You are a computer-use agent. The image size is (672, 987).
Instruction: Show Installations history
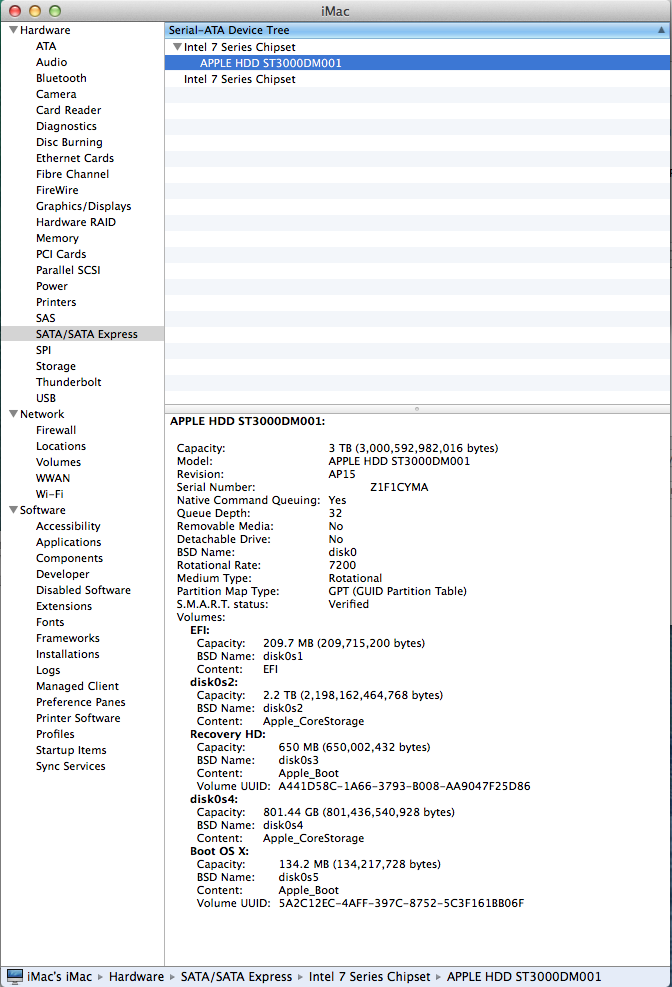[x=68, y=654]
